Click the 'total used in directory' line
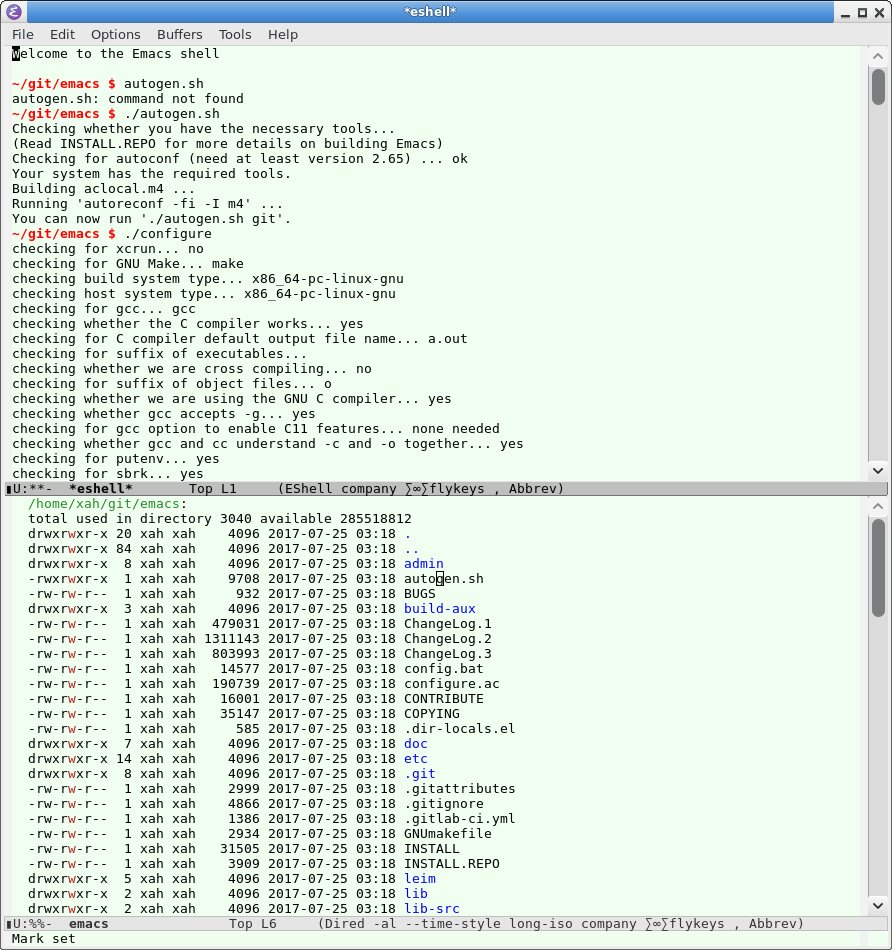The width and height of the screenshot is (892, 950). (x=220, y=519)
